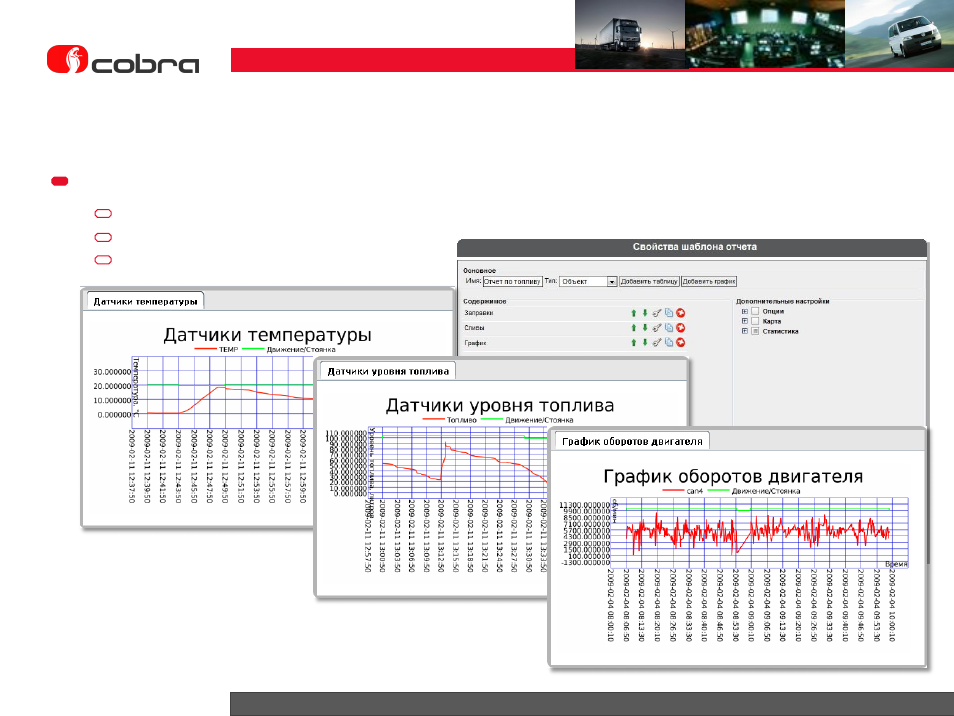Move График row up with green arrow
The width and height of the screenshot is (954, 716).
coord(633,342)
